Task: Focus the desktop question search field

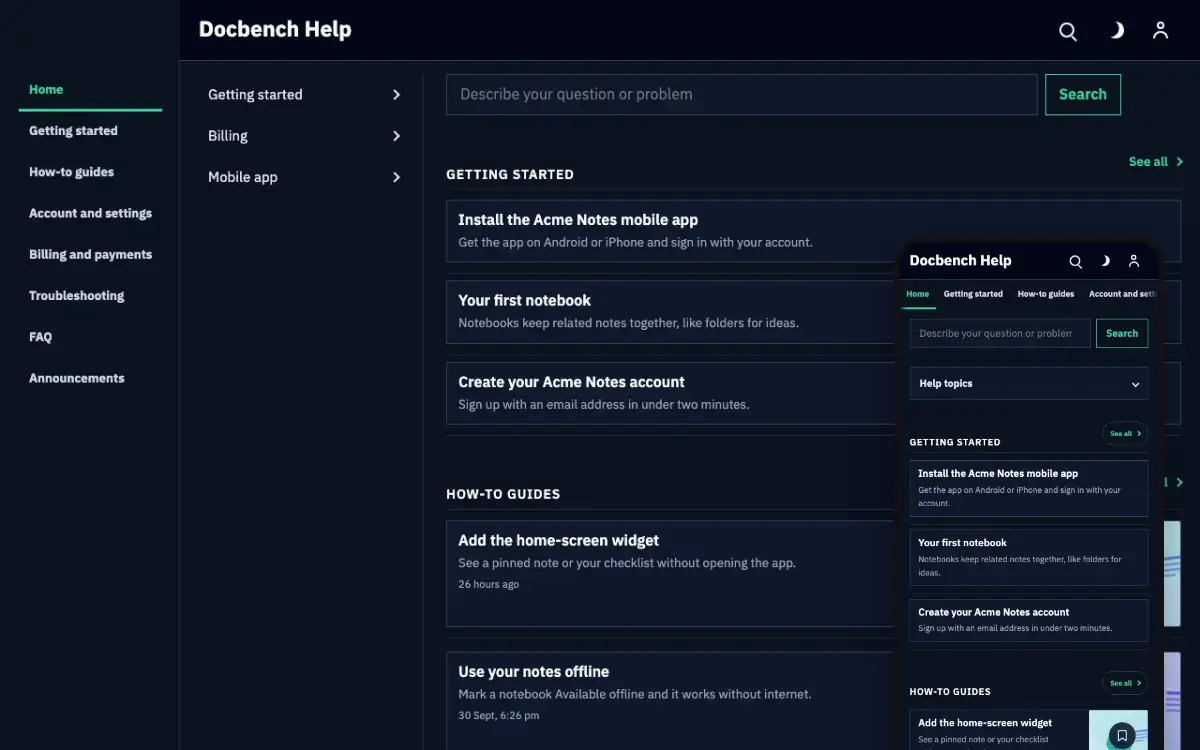Action: click(741, 95)
